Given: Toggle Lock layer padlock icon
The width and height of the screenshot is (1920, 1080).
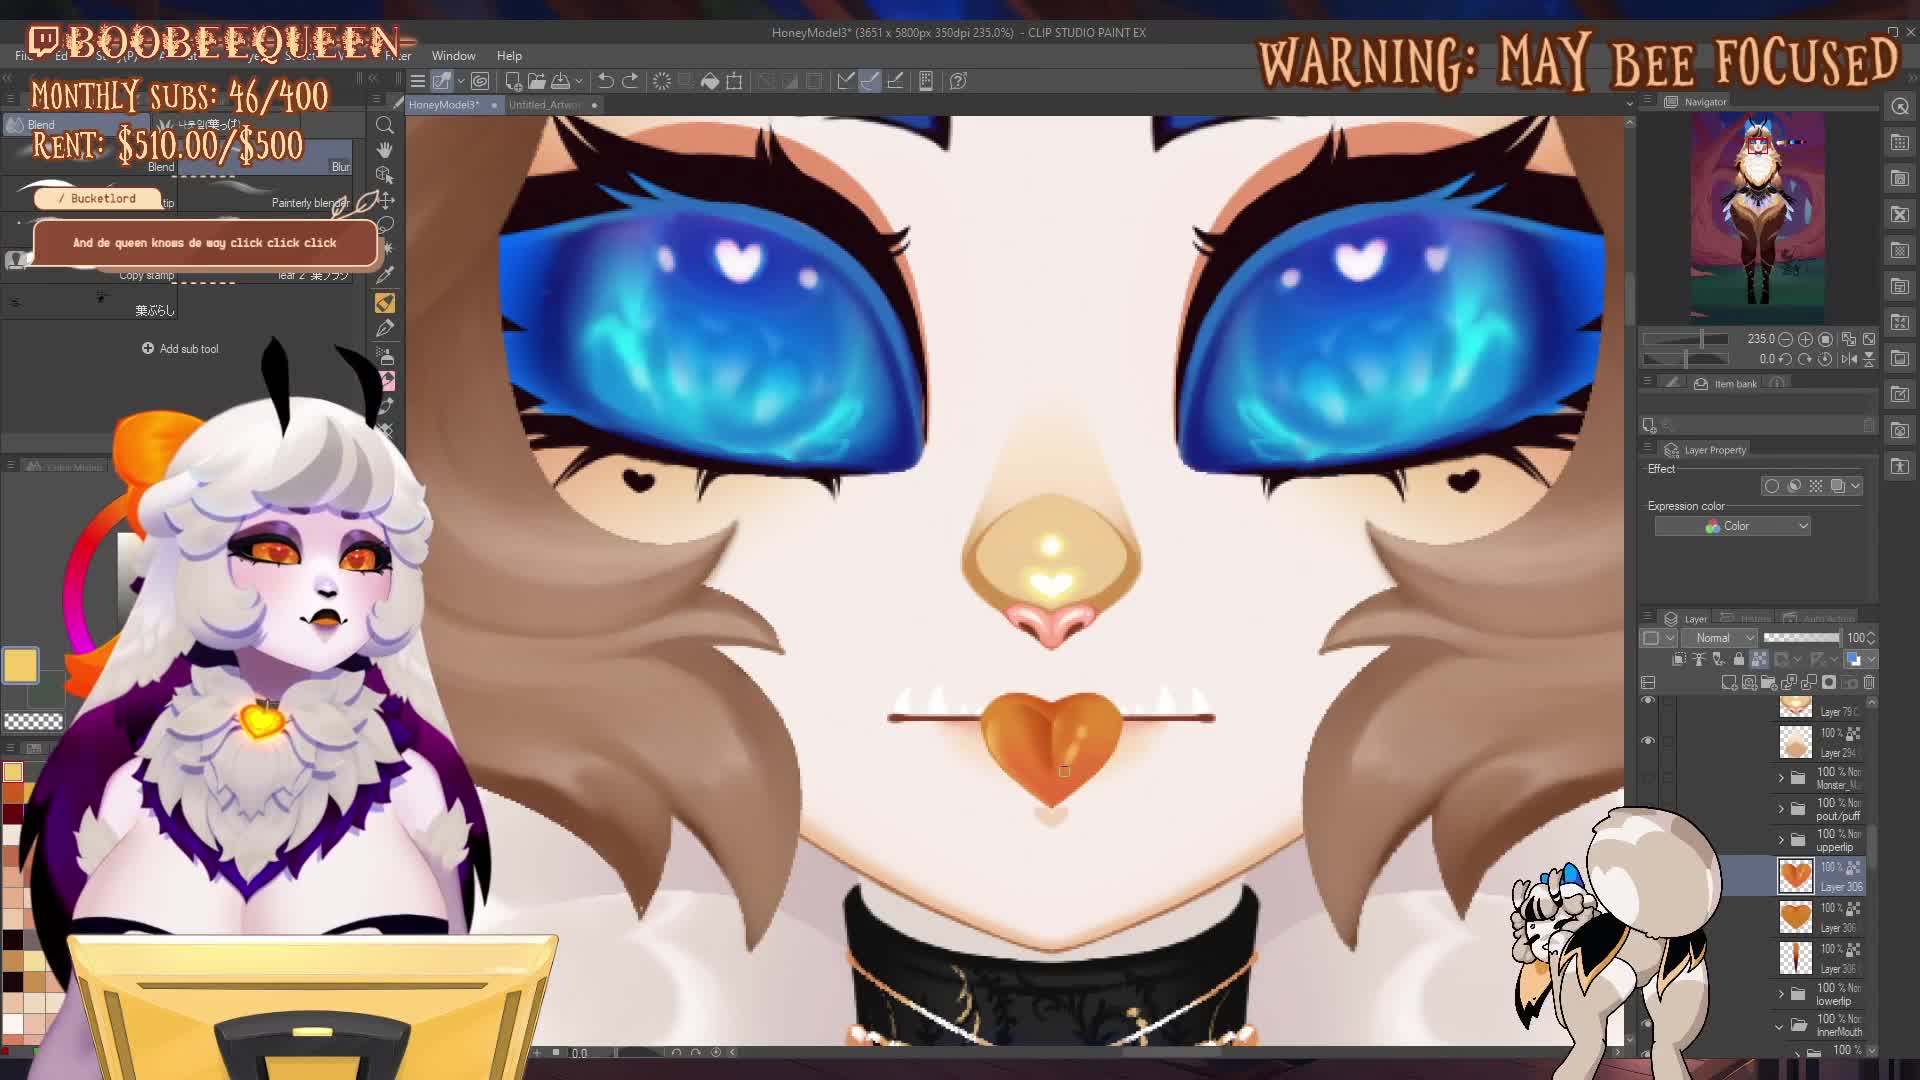Looking at the screenshot, I should (1739, 659).
